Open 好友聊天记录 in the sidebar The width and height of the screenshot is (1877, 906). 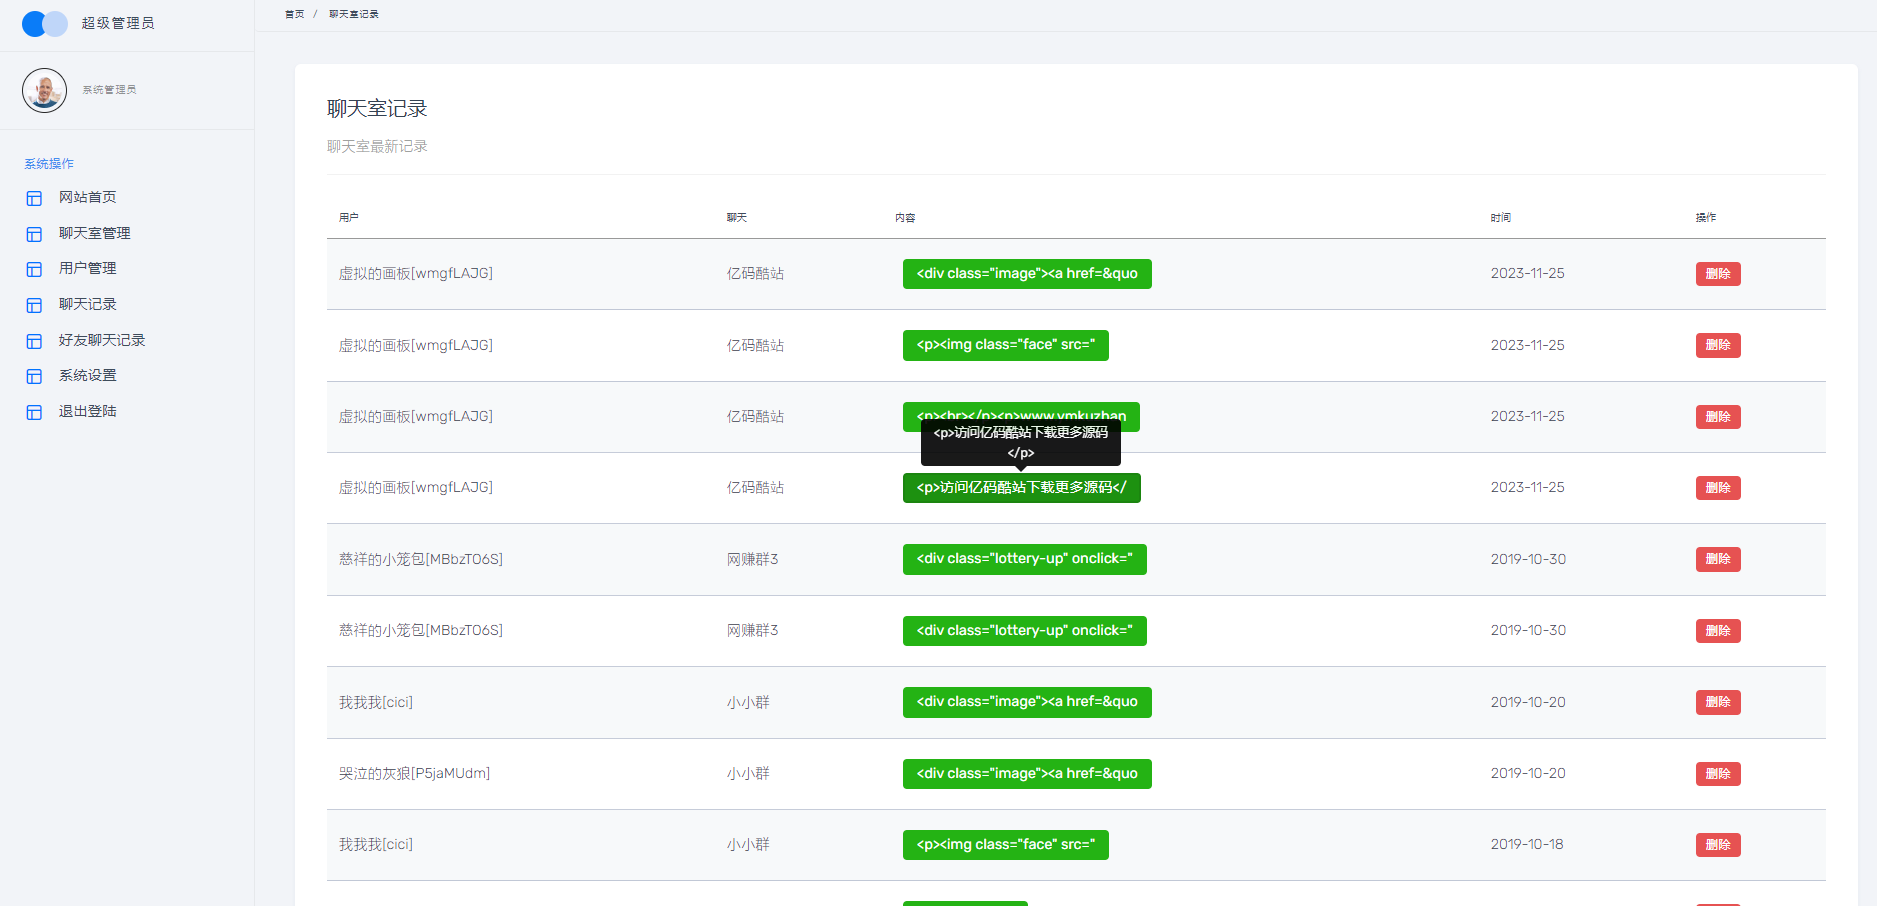point(101,340)
